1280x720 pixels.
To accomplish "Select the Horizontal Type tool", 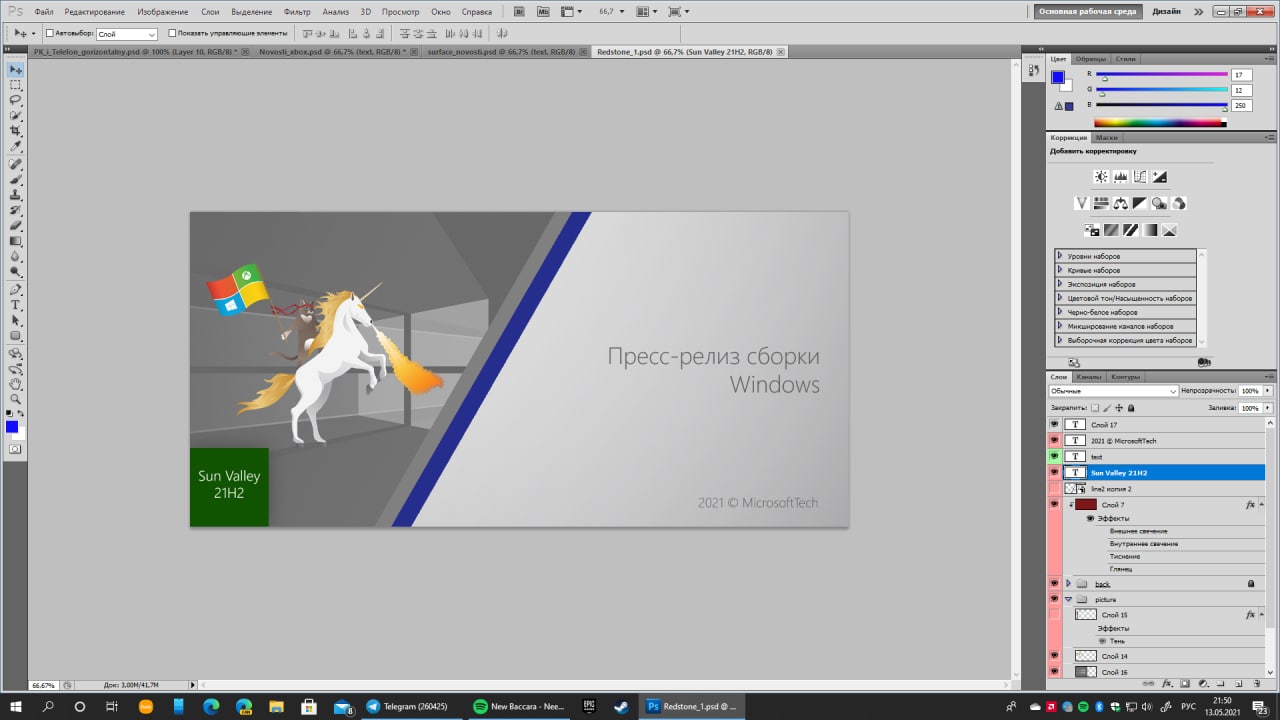I will tap(15, 305).
